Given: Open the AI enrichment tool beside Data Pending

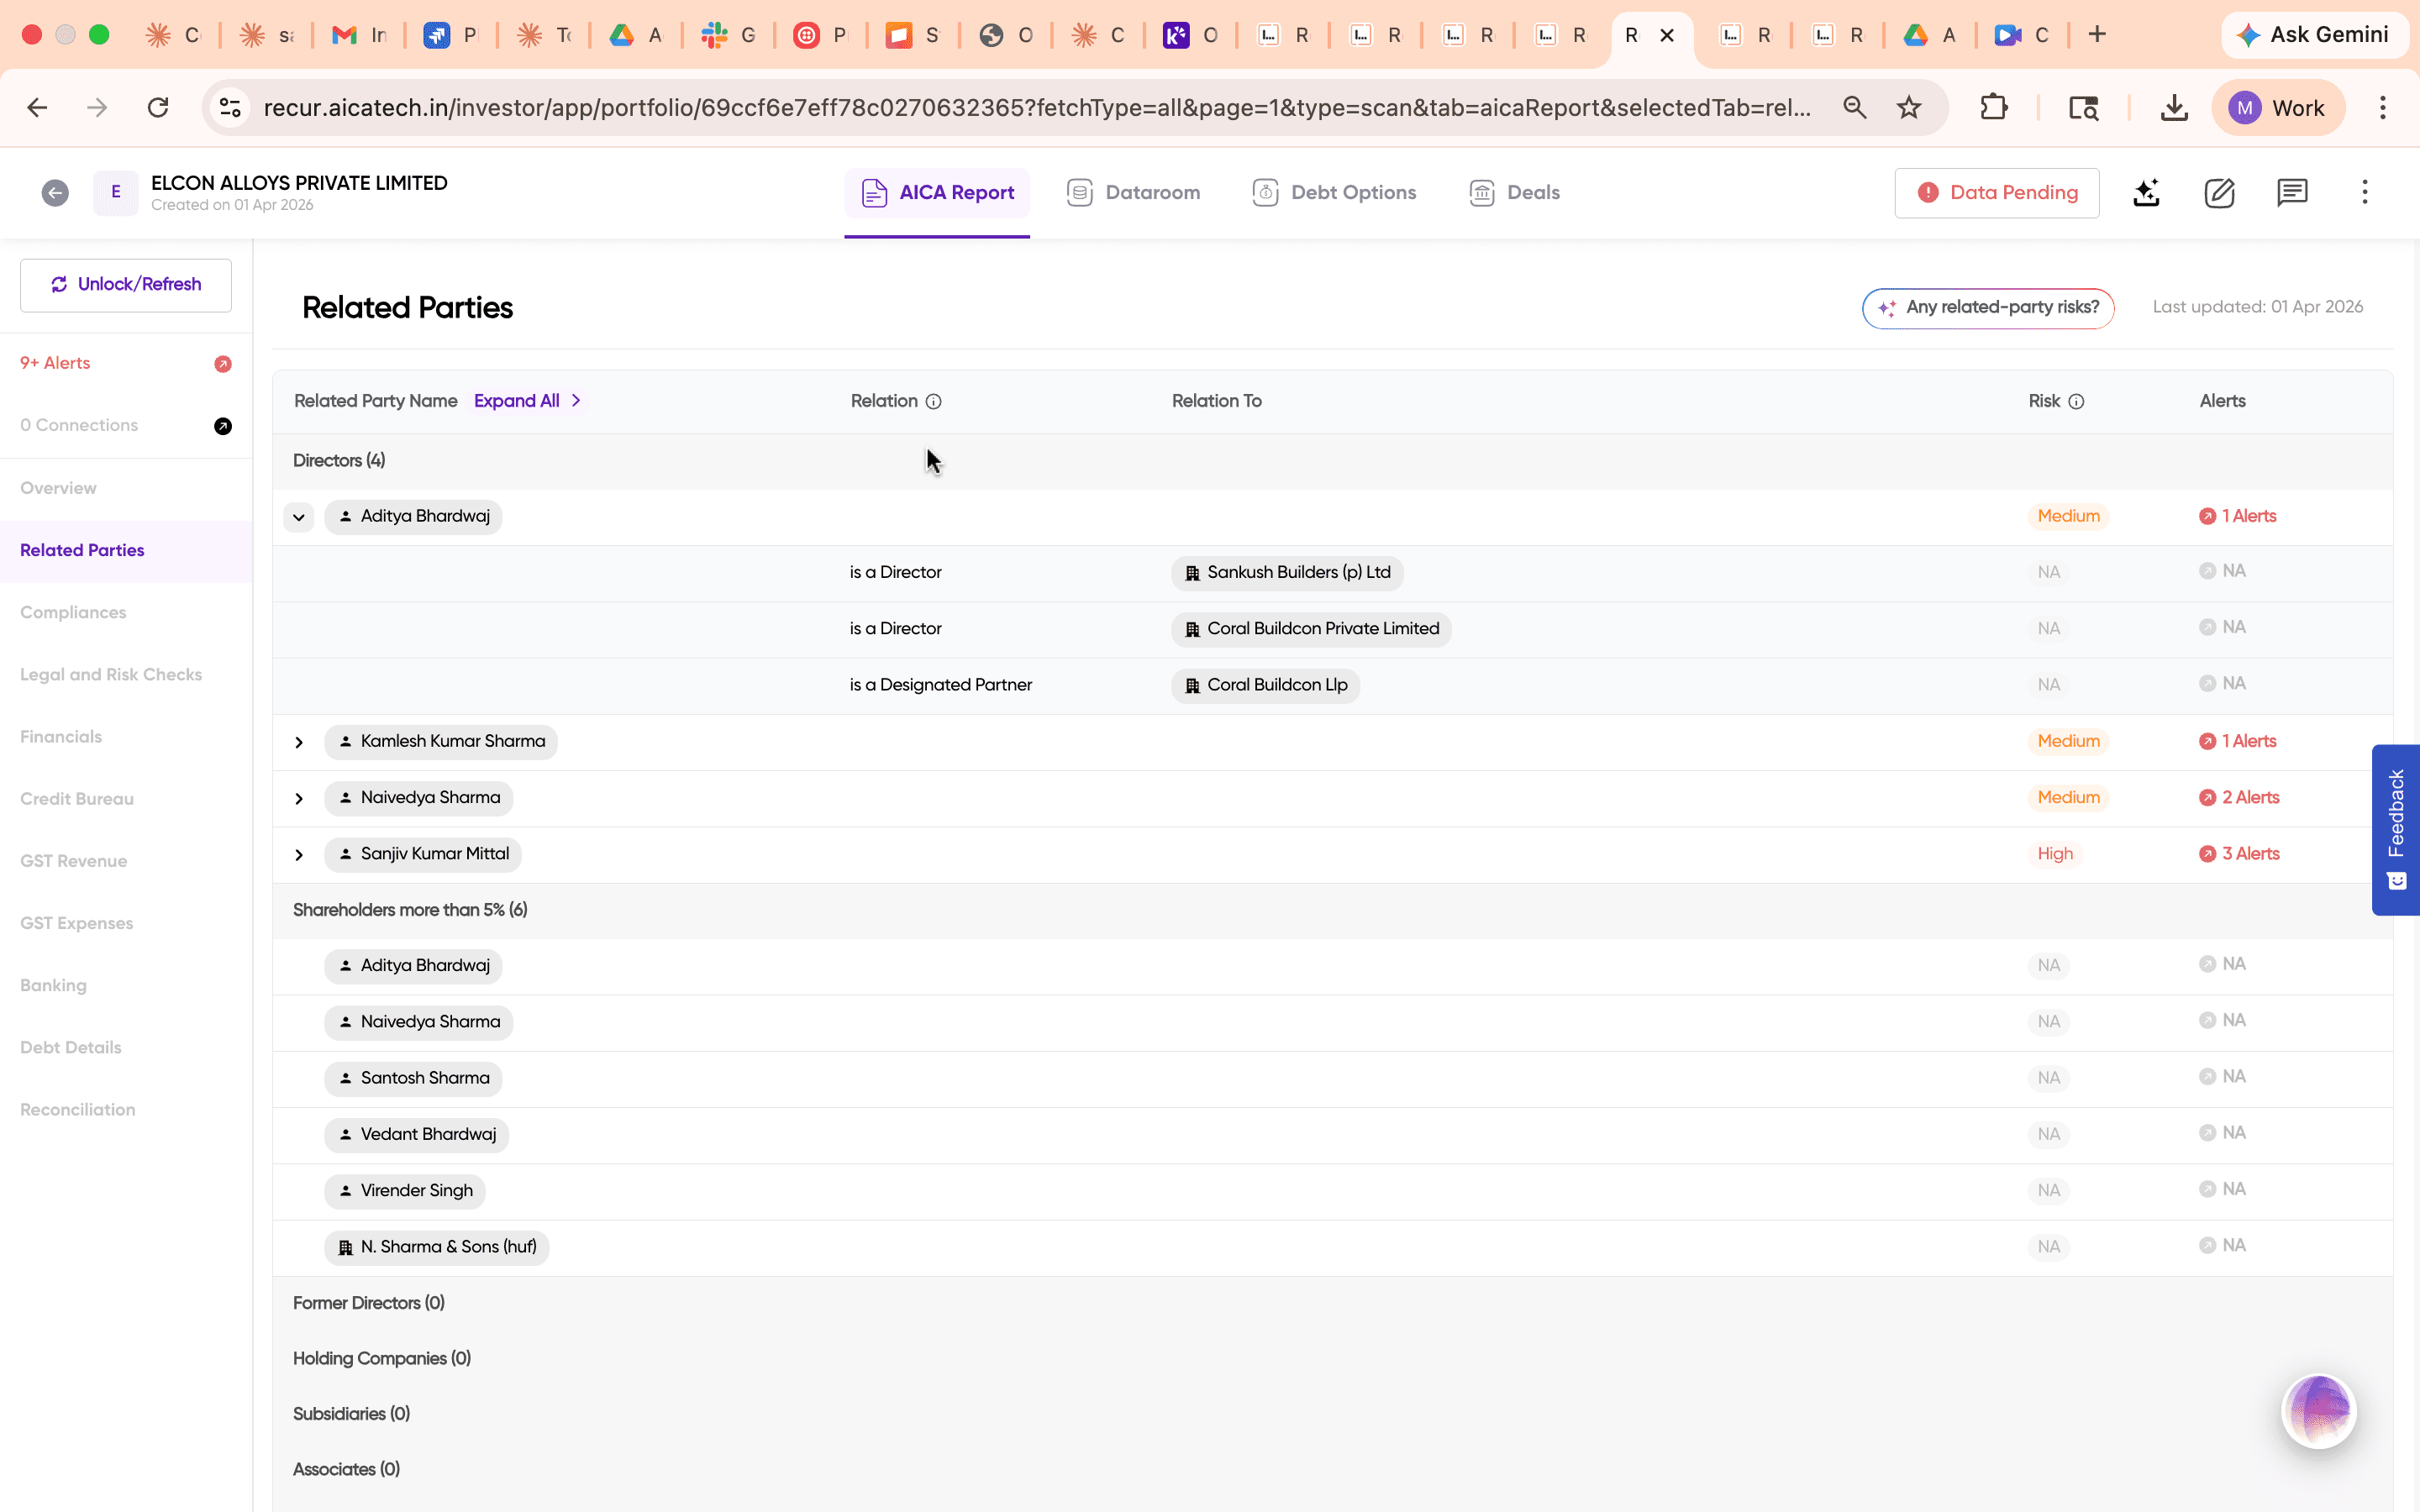Looking at the screenshot, I should pyautogui.click(x=2146, y=192).
